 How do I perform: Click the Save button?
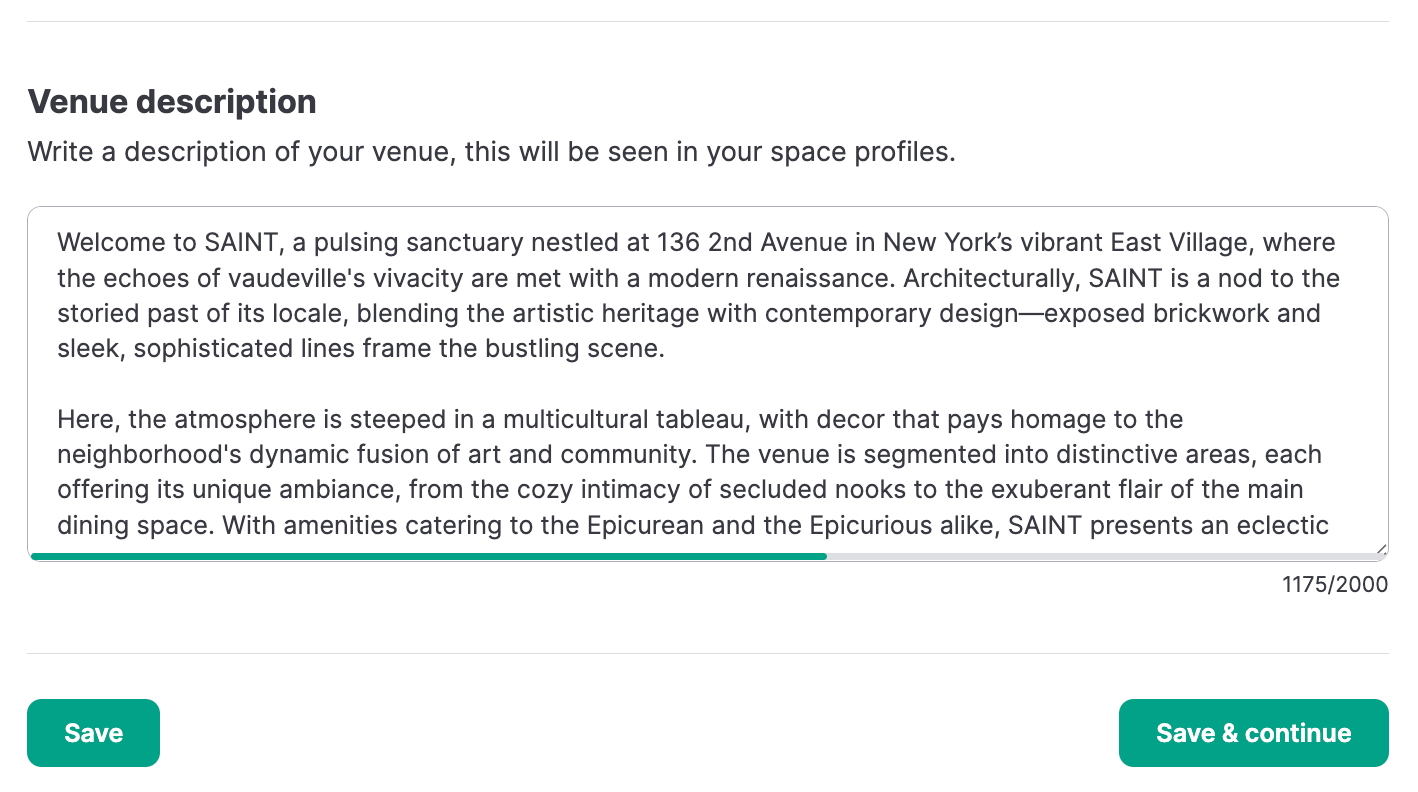click(93, 733)
